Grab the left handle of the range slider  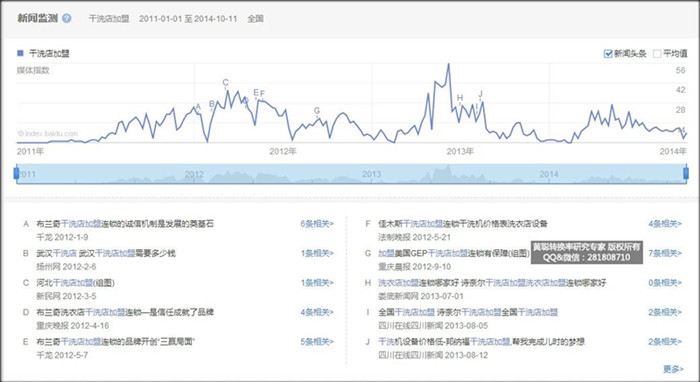click(x=17, y=173)
